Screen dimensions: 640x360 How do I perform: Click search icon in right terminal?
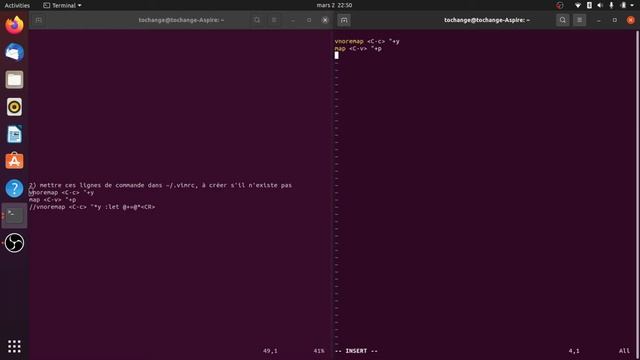(562, 20)
